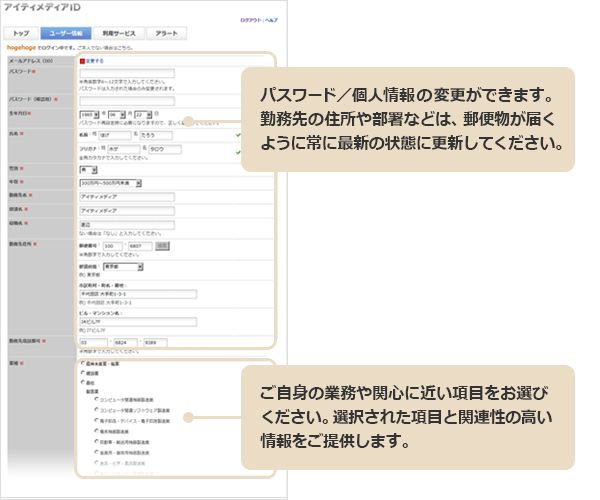Select the アラート tab

[166, 33]
